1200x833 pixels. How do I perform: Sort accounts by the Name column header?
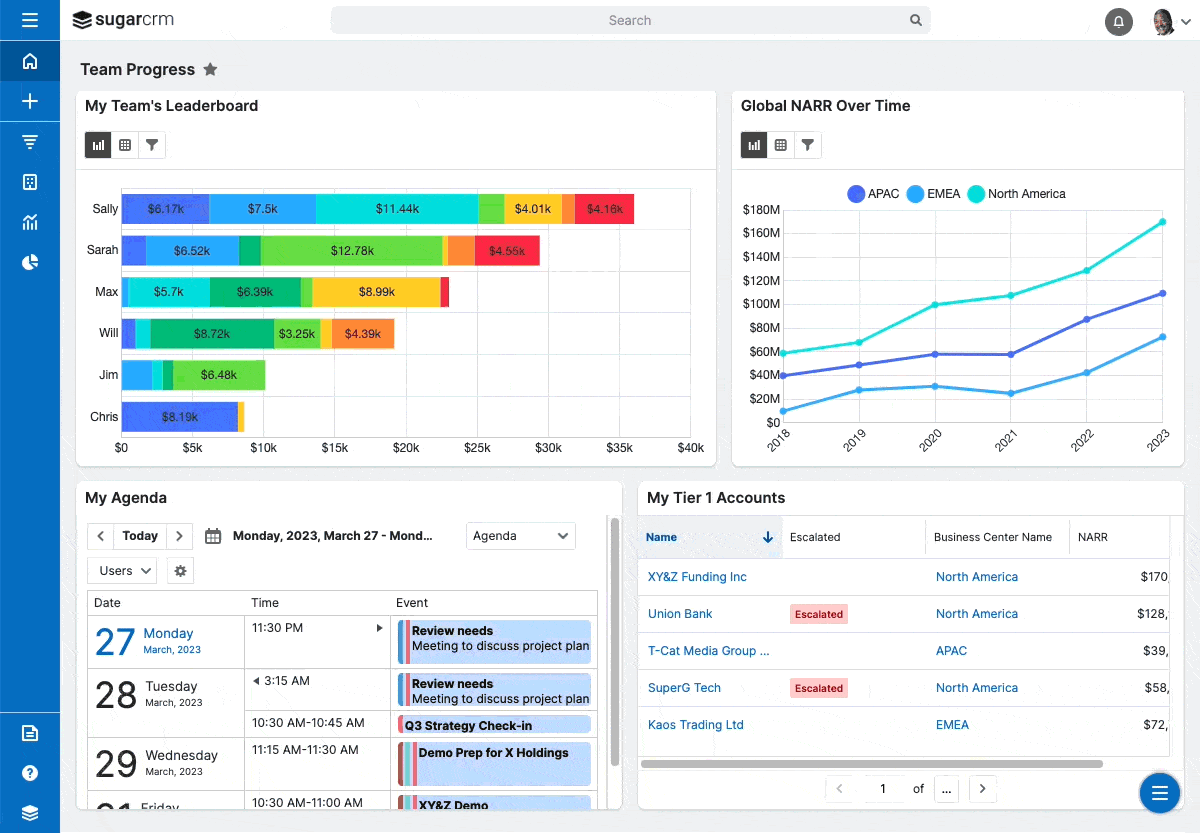pyautogui.click(x=661, y=537)
